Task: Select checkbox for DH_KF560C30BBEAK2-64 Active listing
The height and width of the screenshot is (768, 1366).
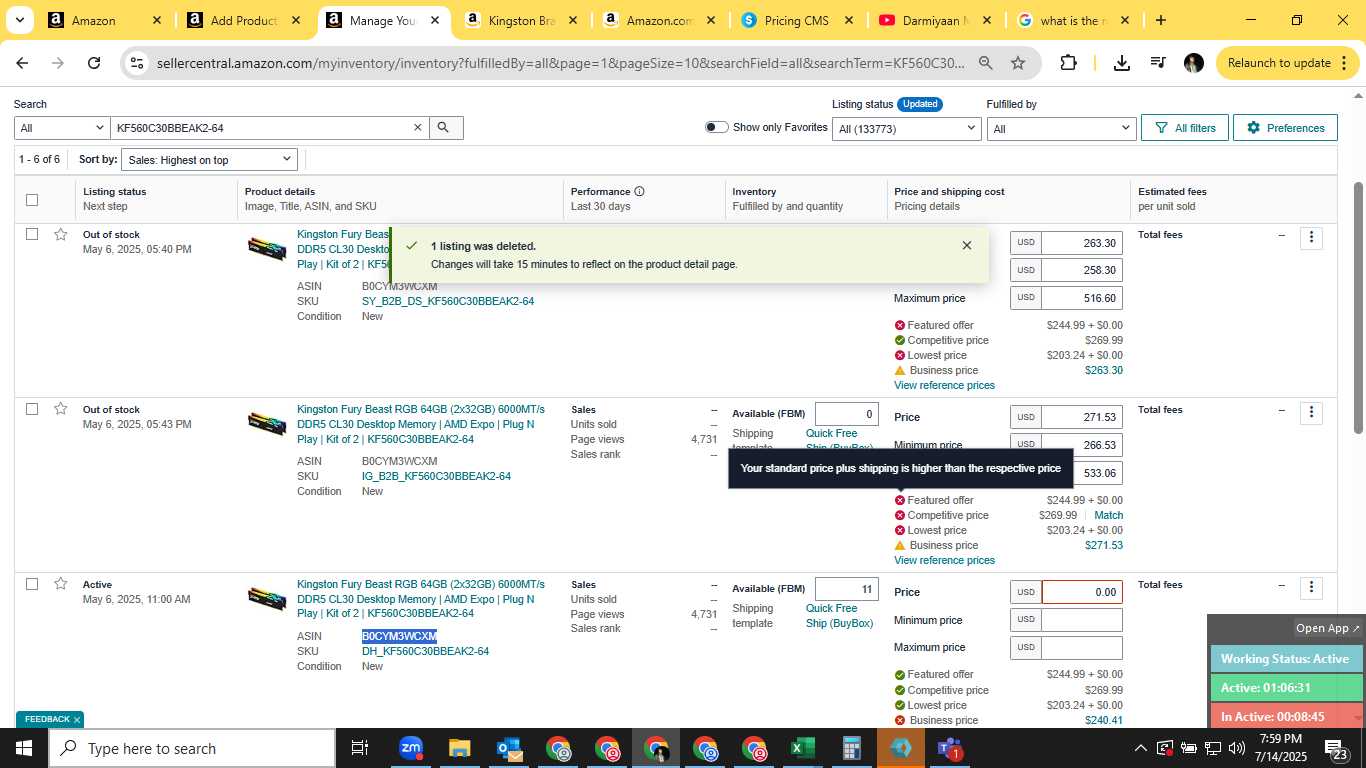Action: [32, 584]
